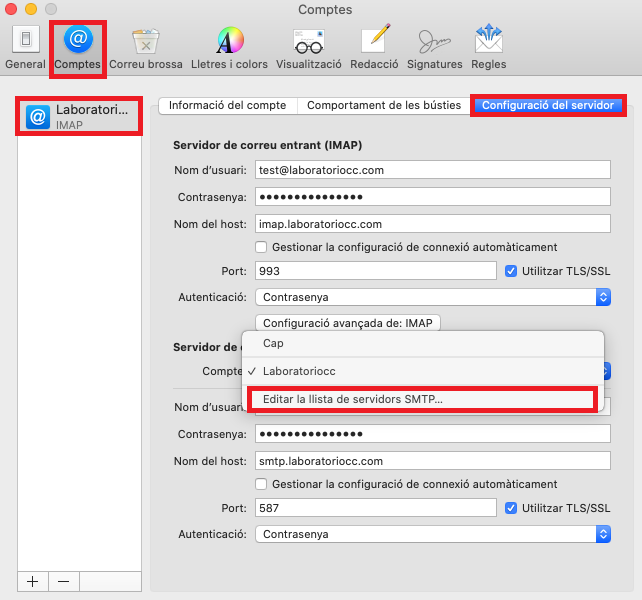Click the IMAP Nom del host field
Screen dimensions: 642x600
(433, 224)
